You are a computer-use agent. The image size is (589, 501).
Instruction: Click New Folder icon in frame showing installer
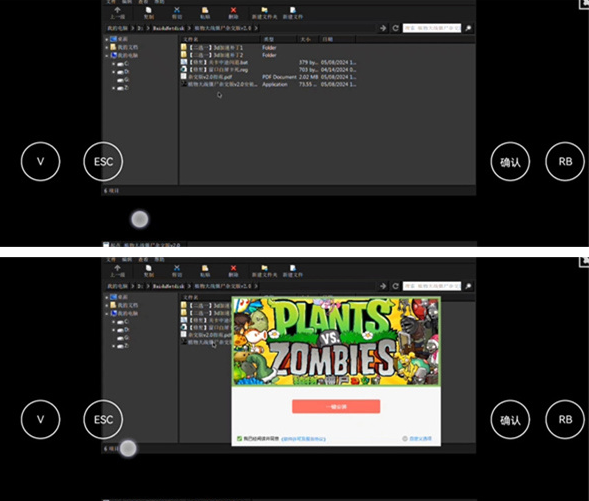(x=264, y=268)
